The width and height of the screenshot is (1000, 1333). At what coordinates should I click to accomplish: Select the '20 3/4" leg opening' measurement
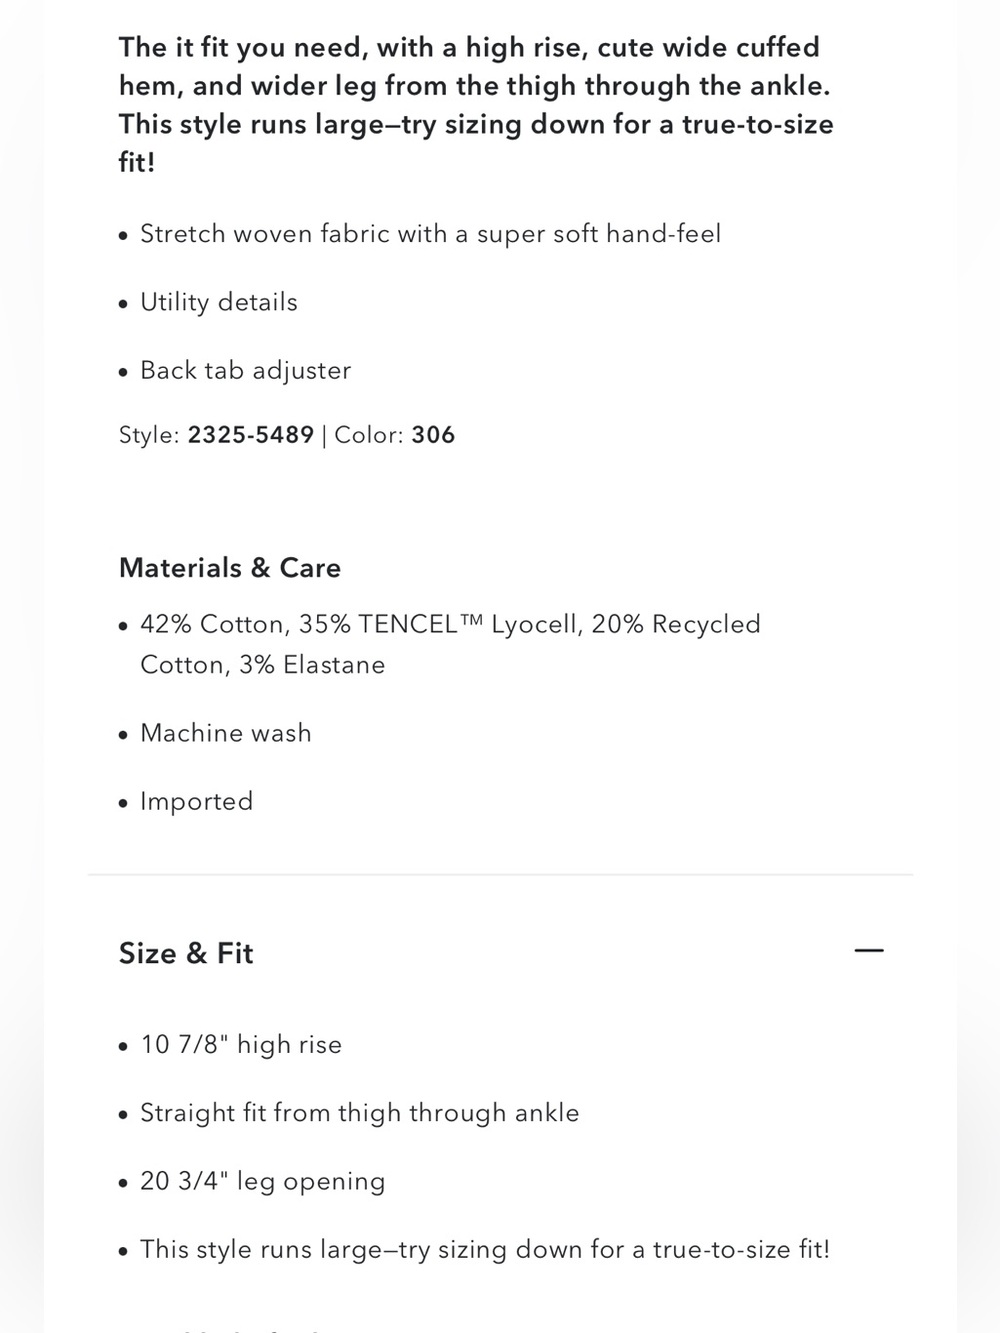(262, 1181)
